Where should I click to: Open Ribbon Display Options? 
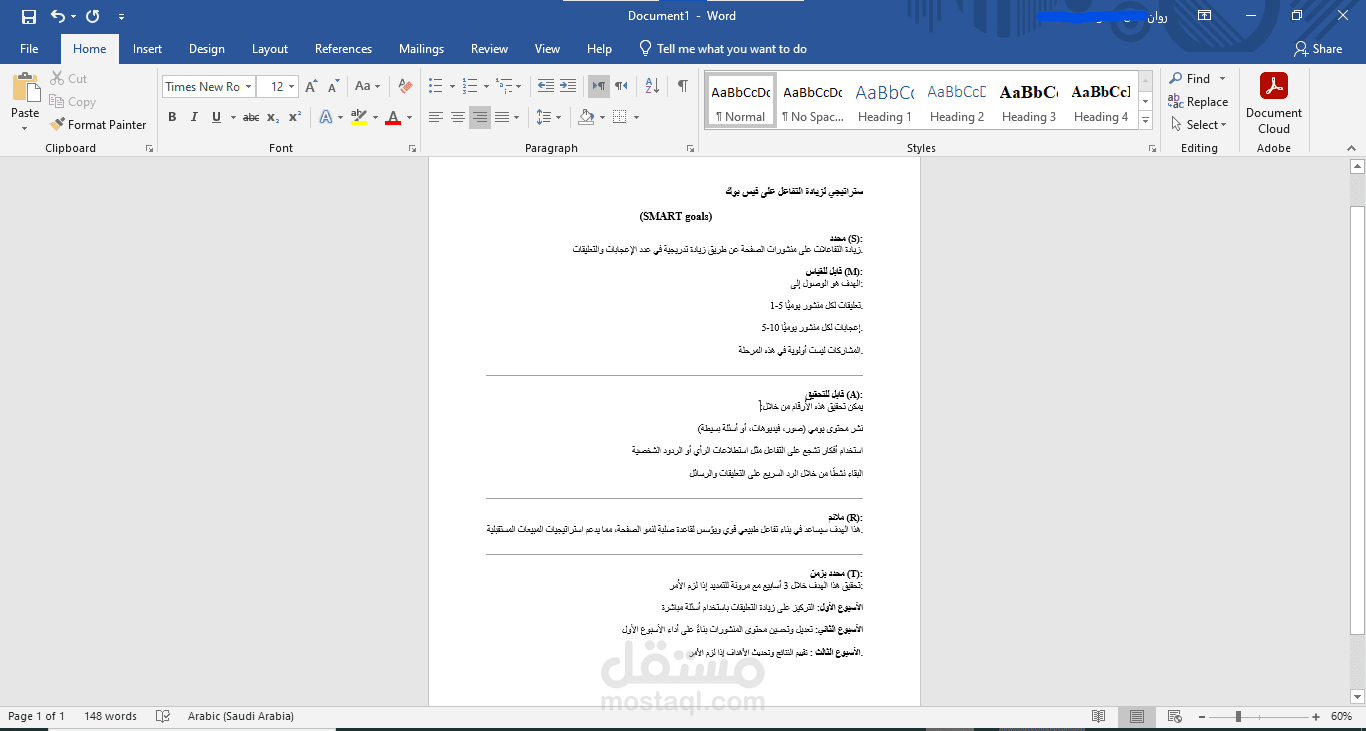click(1205, 16)
